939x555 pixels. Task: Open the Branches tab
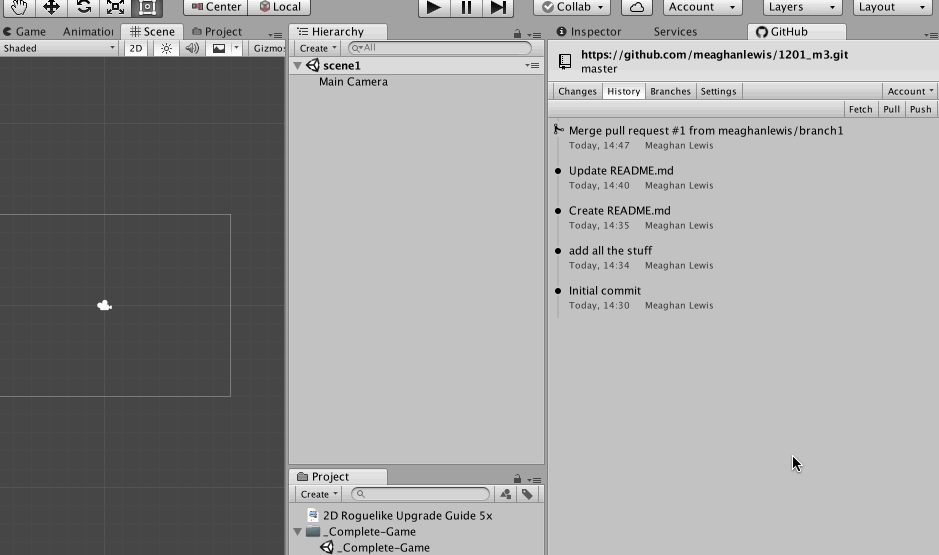(x=670, y=92)
